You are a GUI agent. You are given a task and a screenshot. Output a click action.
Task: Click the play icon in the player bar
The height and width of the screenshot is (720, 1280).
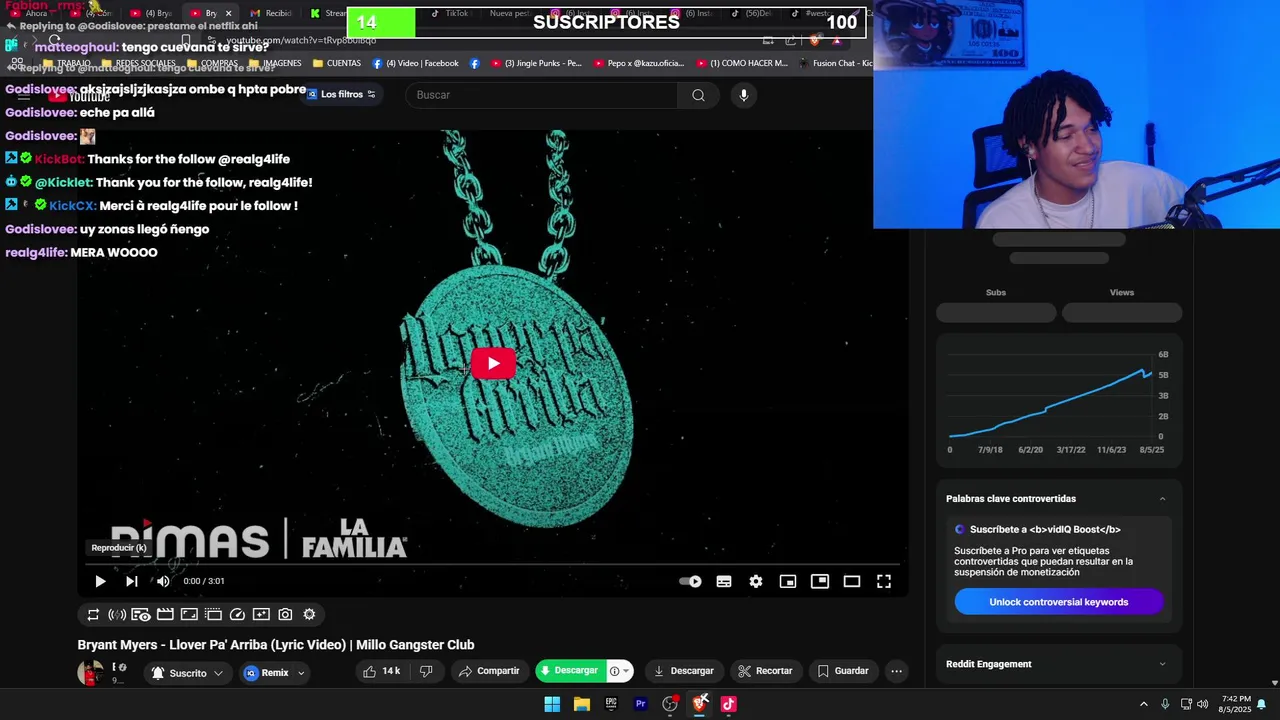point(100,581)
